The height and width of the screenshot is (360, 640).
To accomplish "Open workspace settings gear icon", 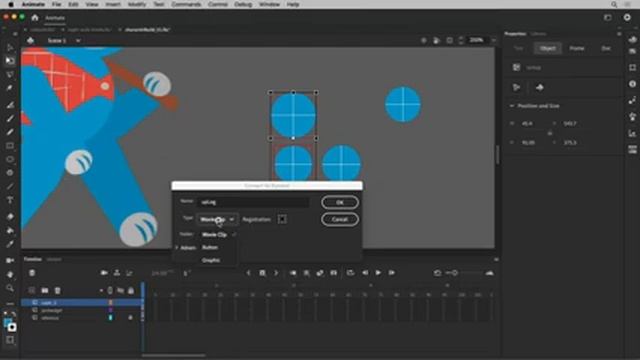I will pos(627,18).
